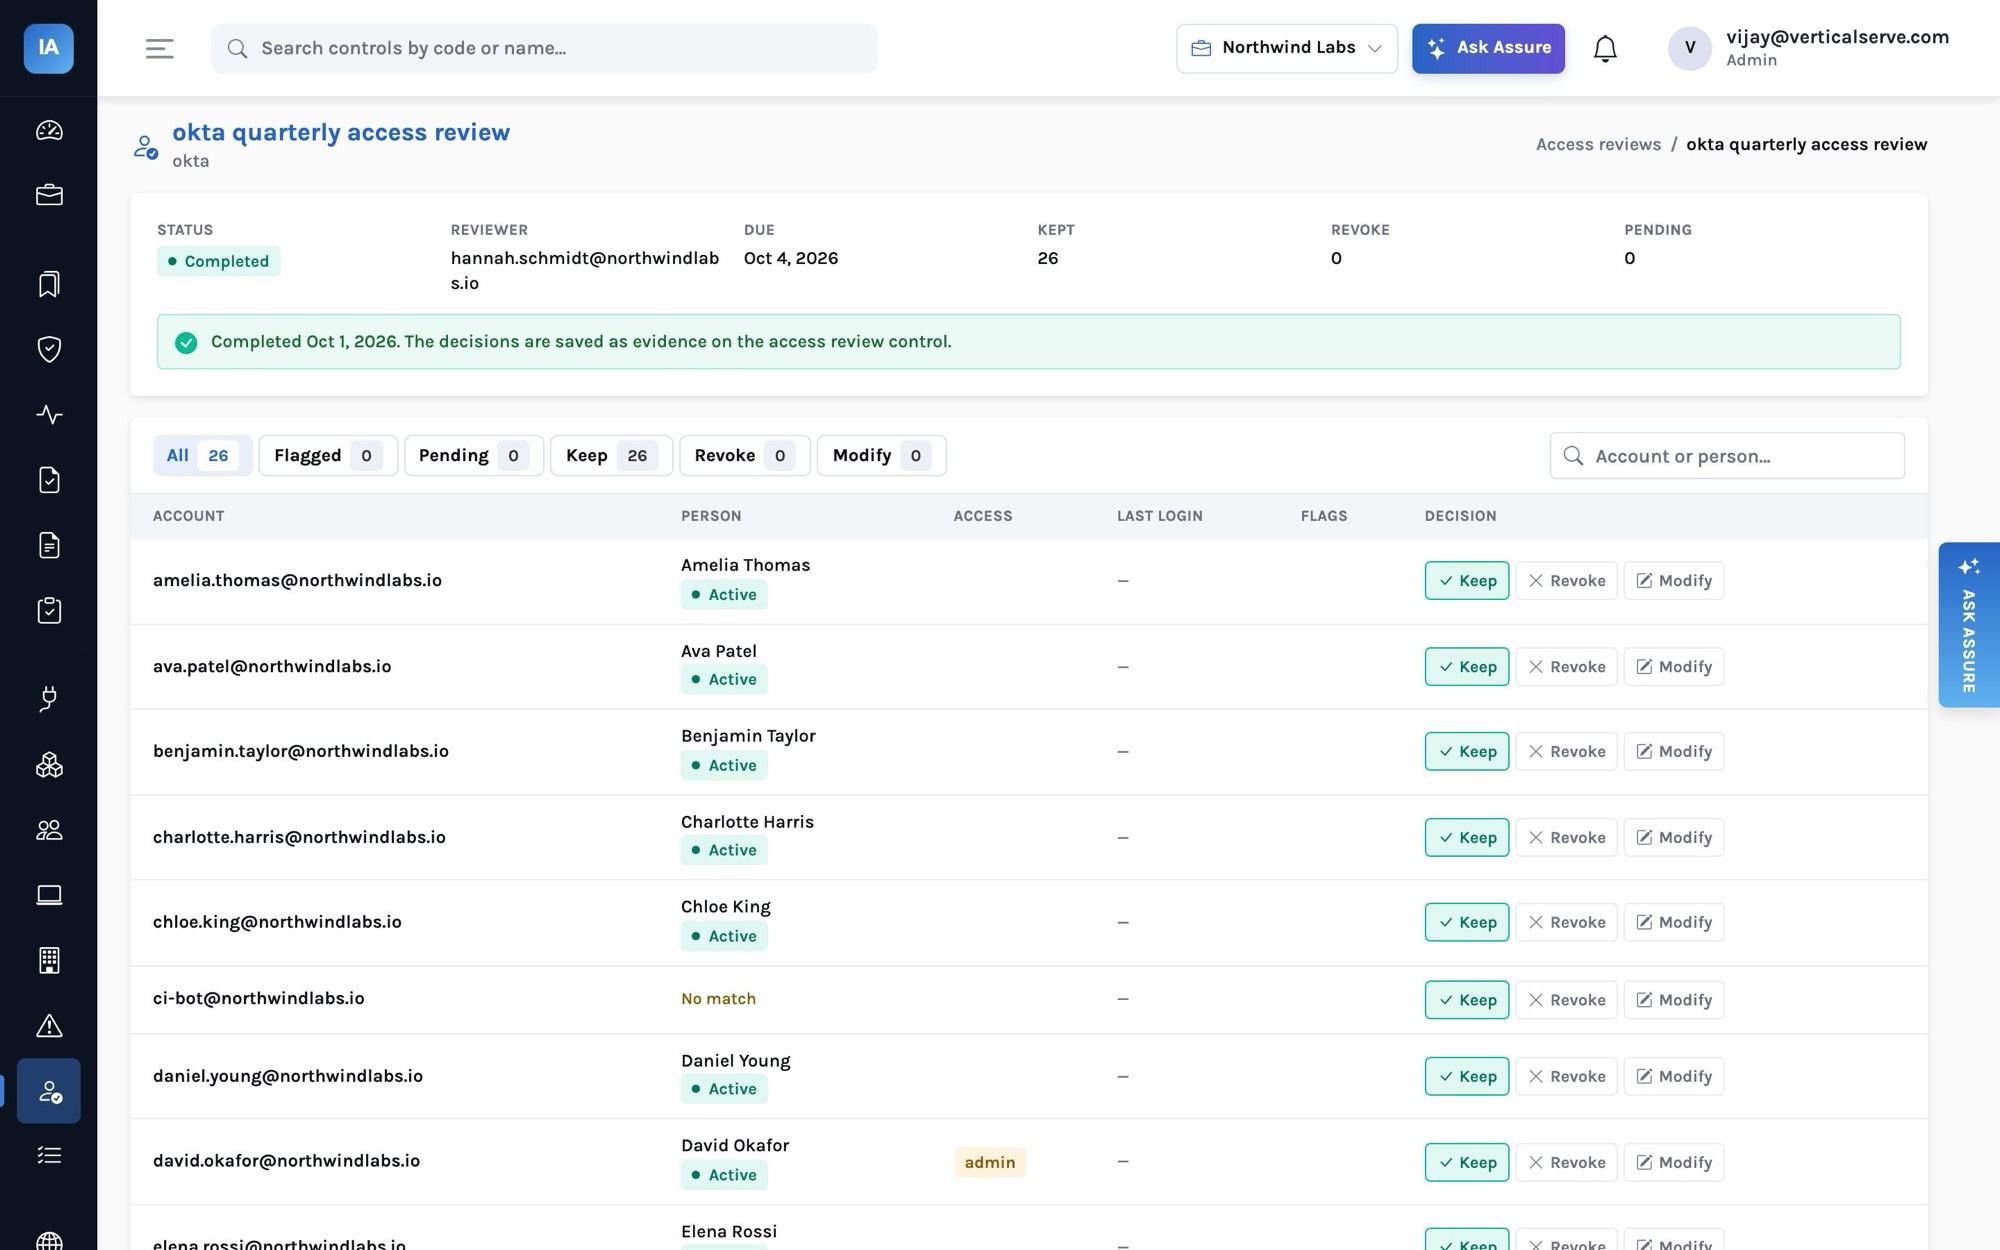Click Modify for chloe.king account
This screenshot has width=2000, height=1250.
pos(1673,922)
